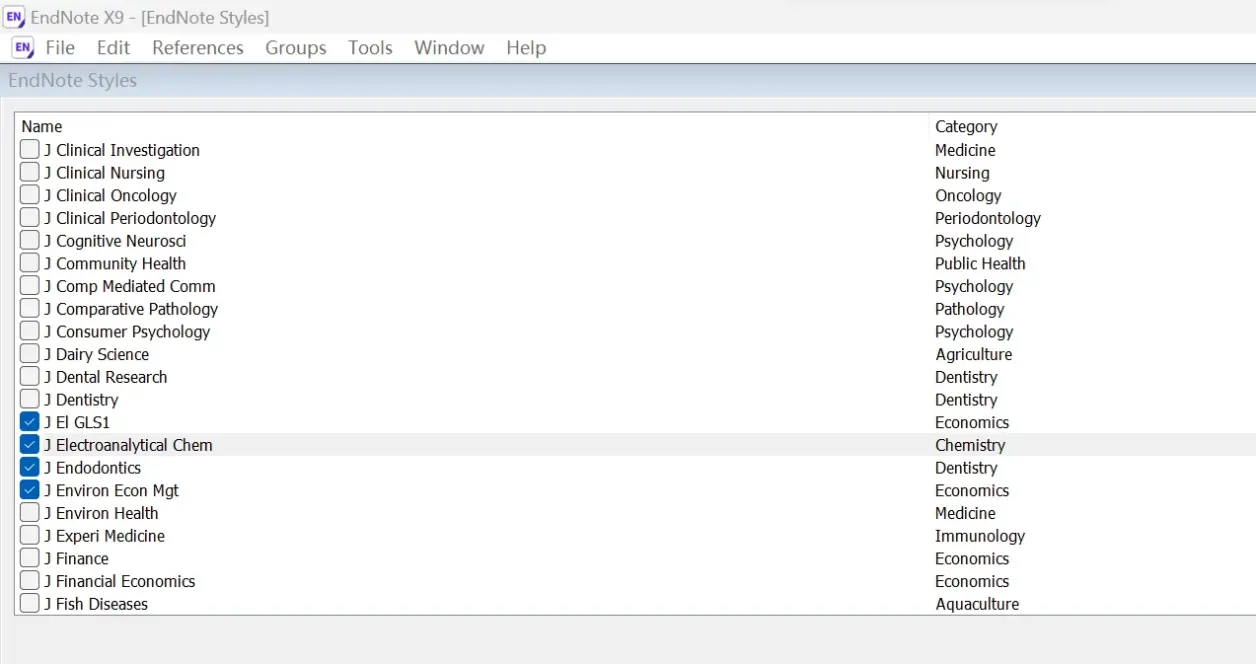
Task: Click the 'Pathology' category cell
Action: pyautogui.click(x=970, y=309)
